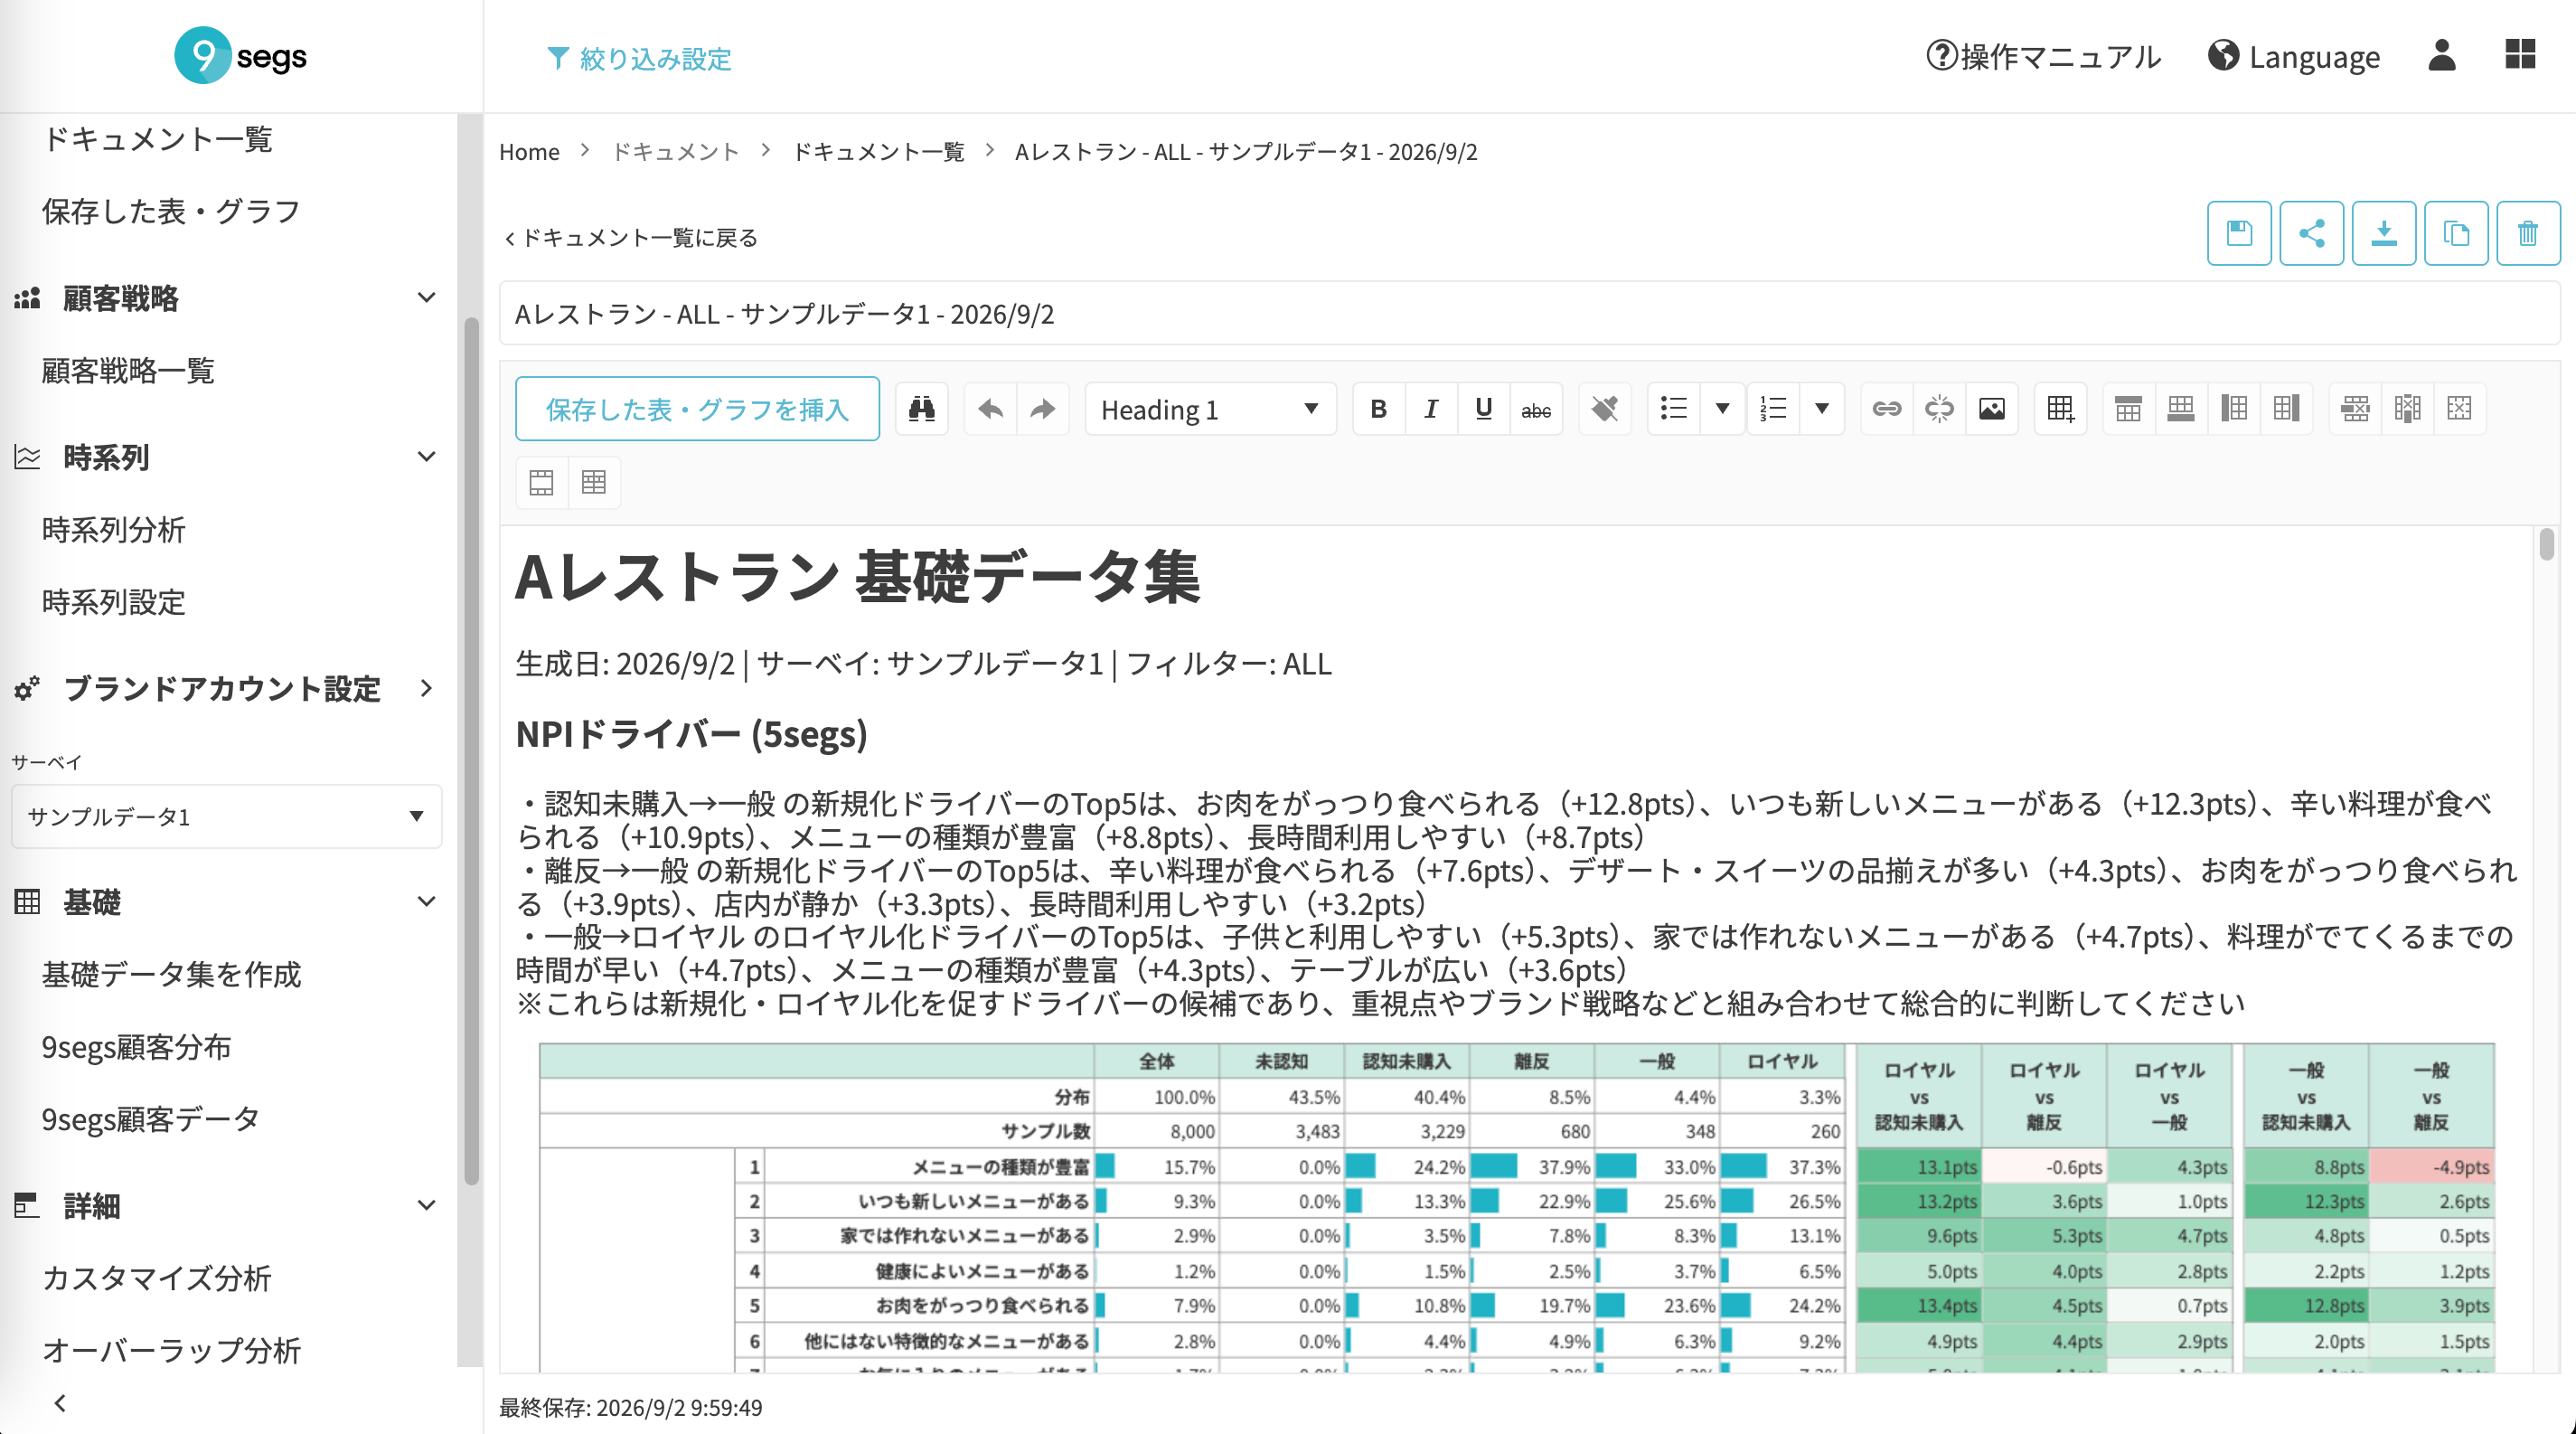Toggle italic formatting
Screen dimensions: 2576x1434
click(x=1431, y=409)
